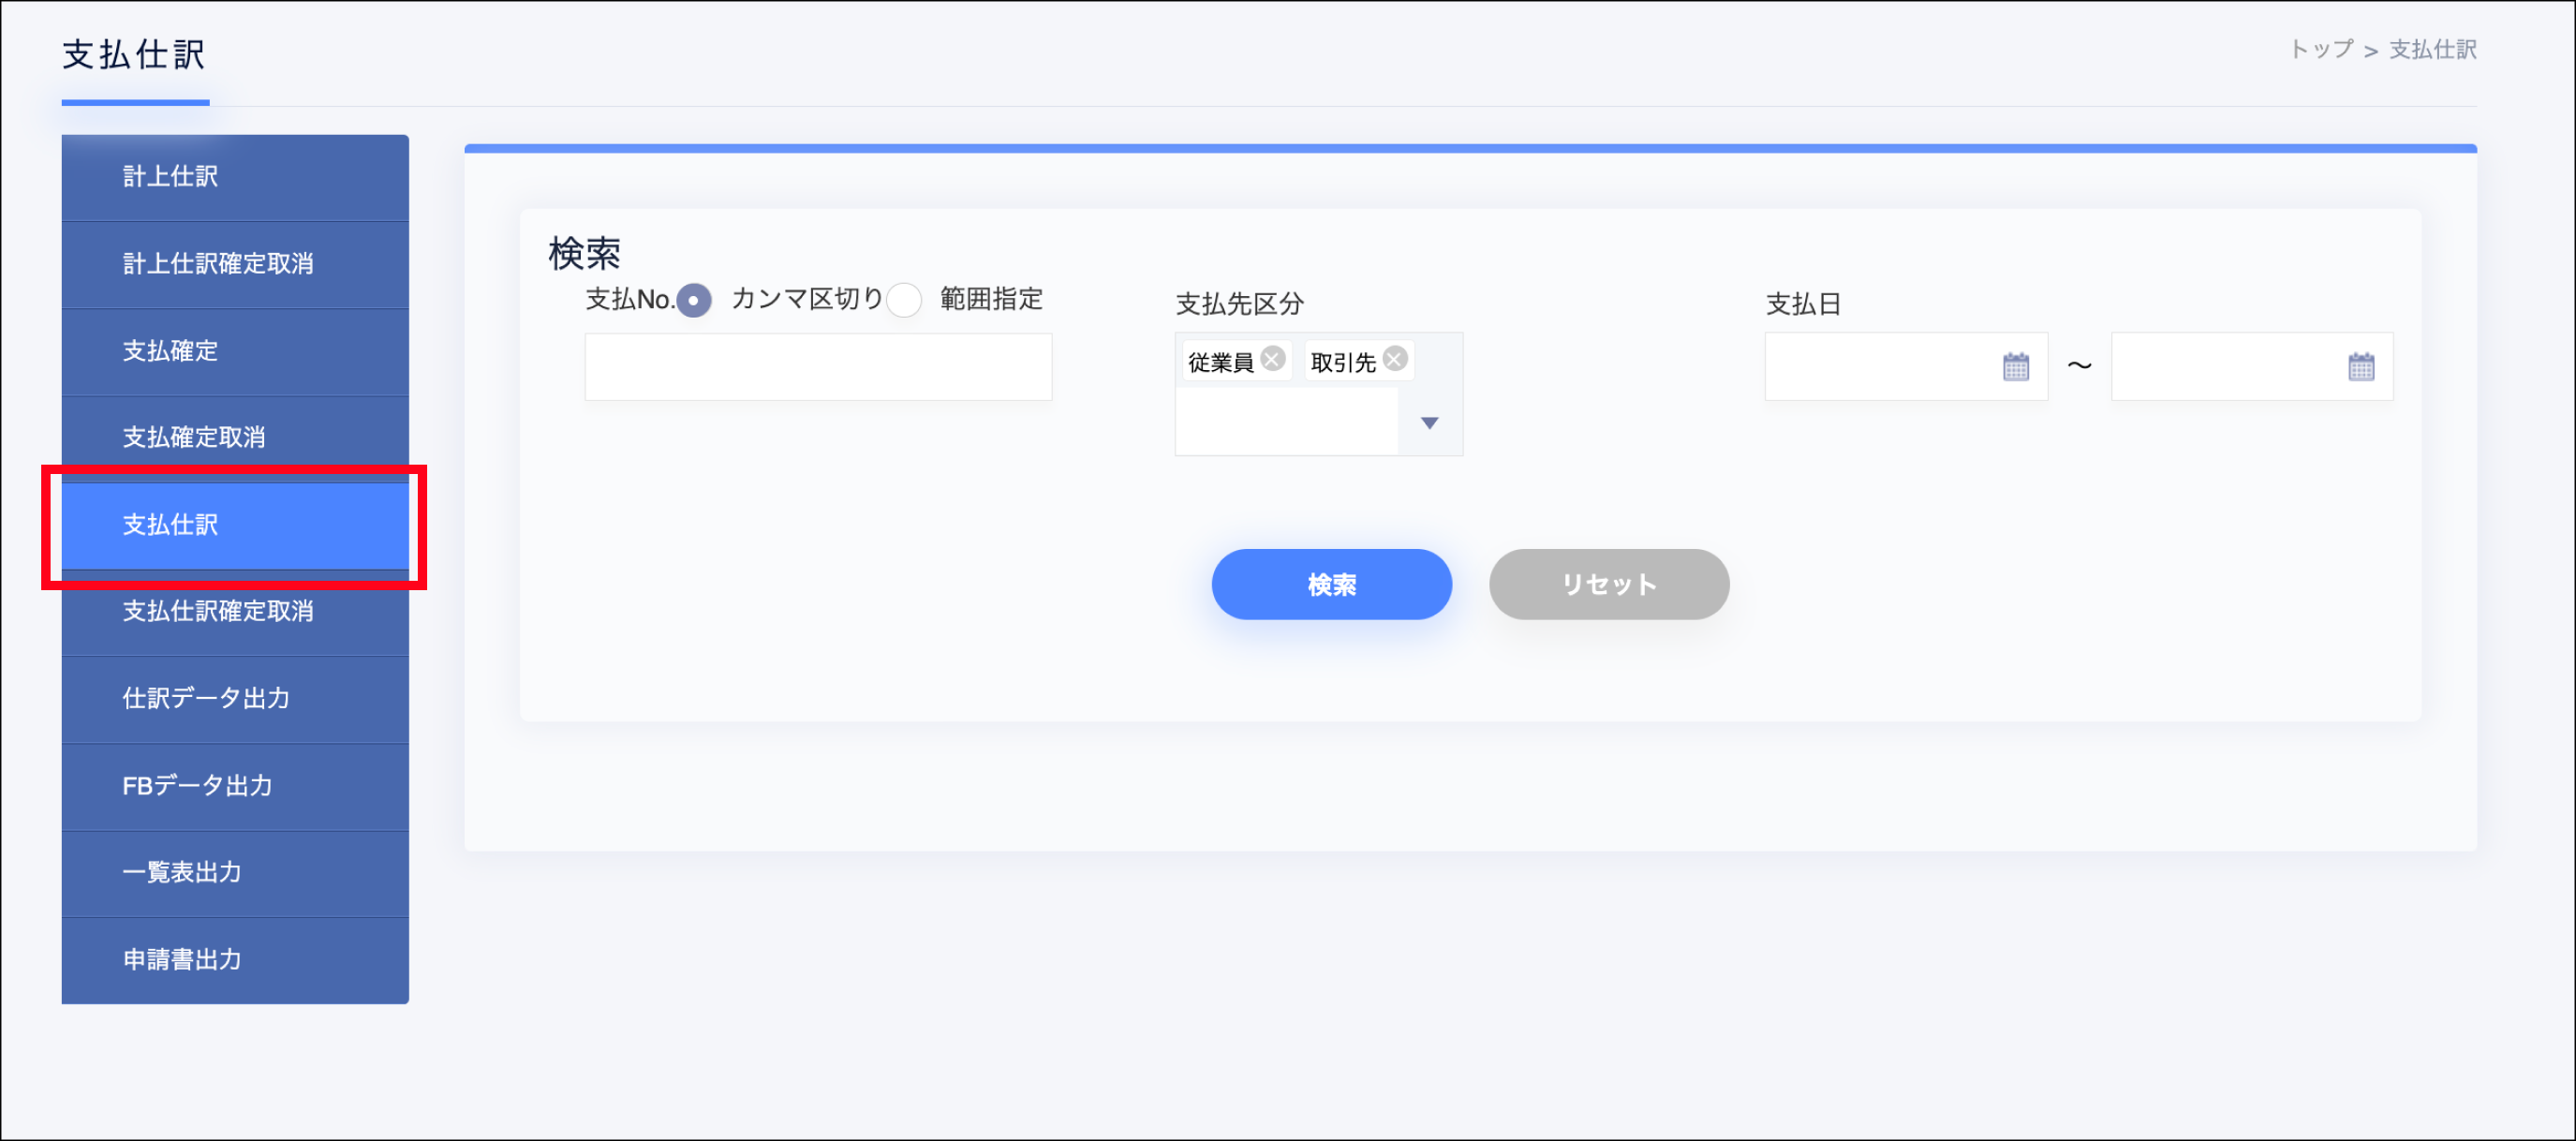Click the 支払No. field label
The height and width of the screenshot is (1141, 2576).
coord(629,300)
